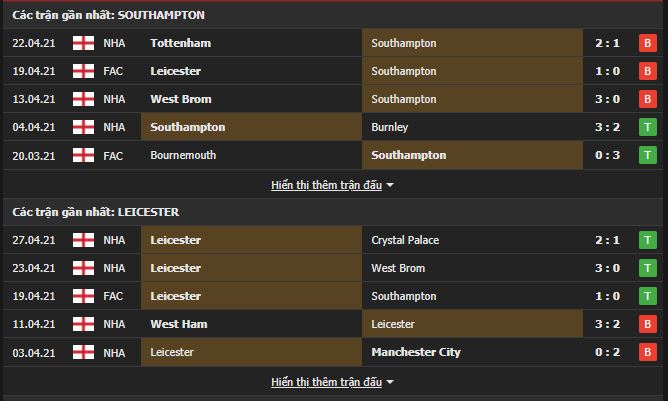Select the West Ham team name
This screenshot has width=668, height=401.
coord(179,324)
